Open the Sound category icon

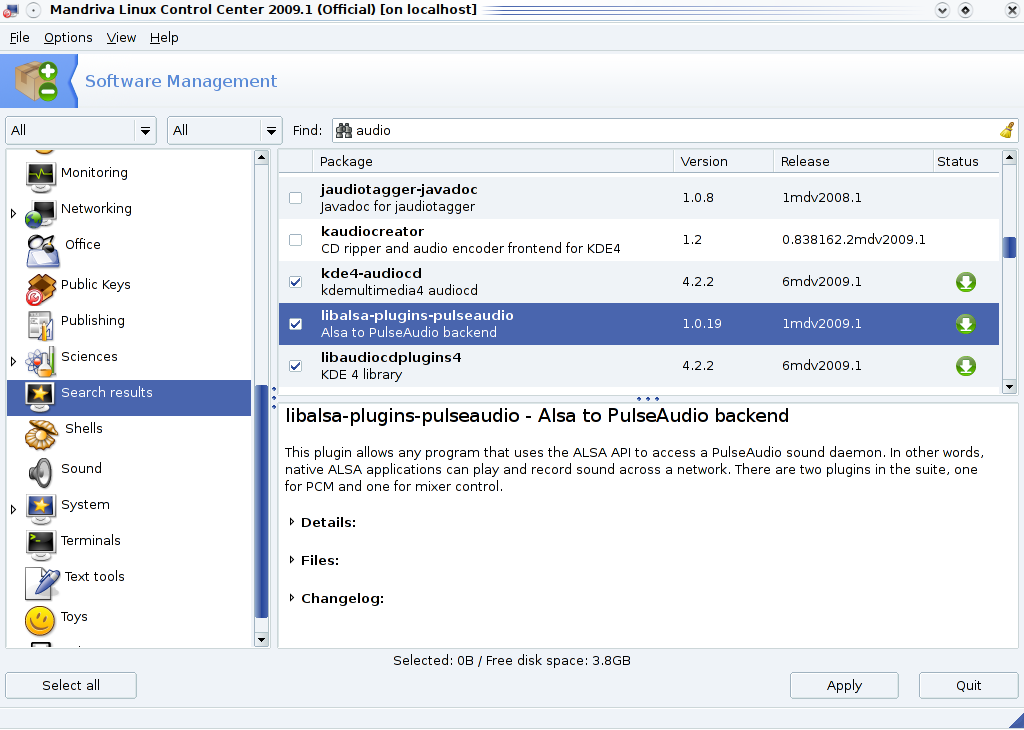pyautogui.click(x=41, y=470)
